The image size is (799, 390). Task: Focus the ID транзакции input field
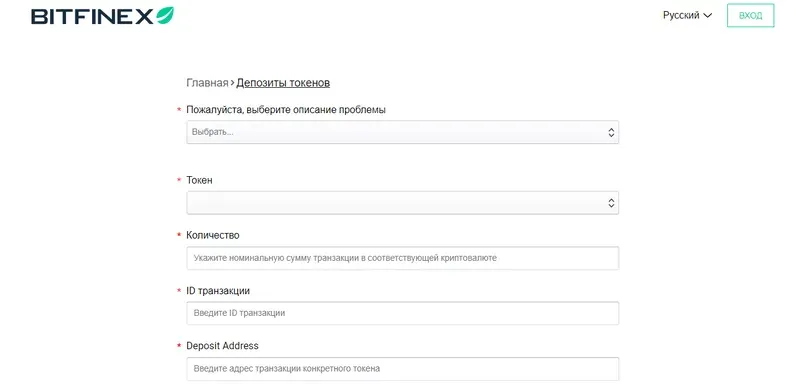coord(403,313)
